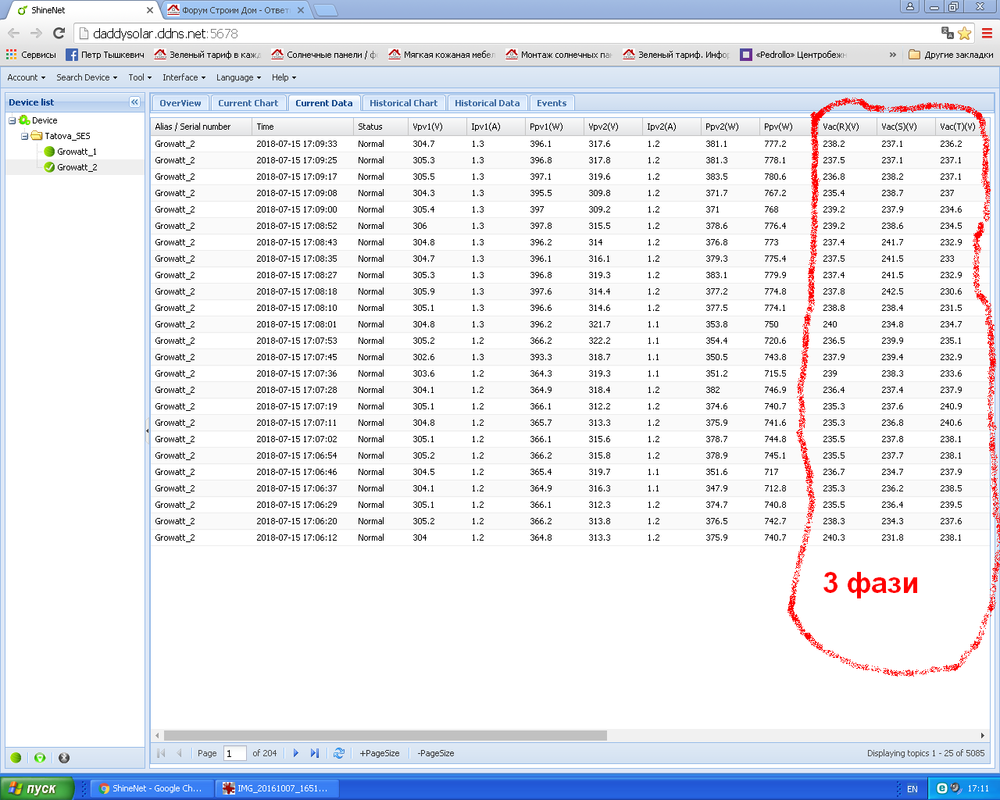This screenshot has height=800, width=1000.
Task: Click the +PageSize button
Action: point(380,753)
